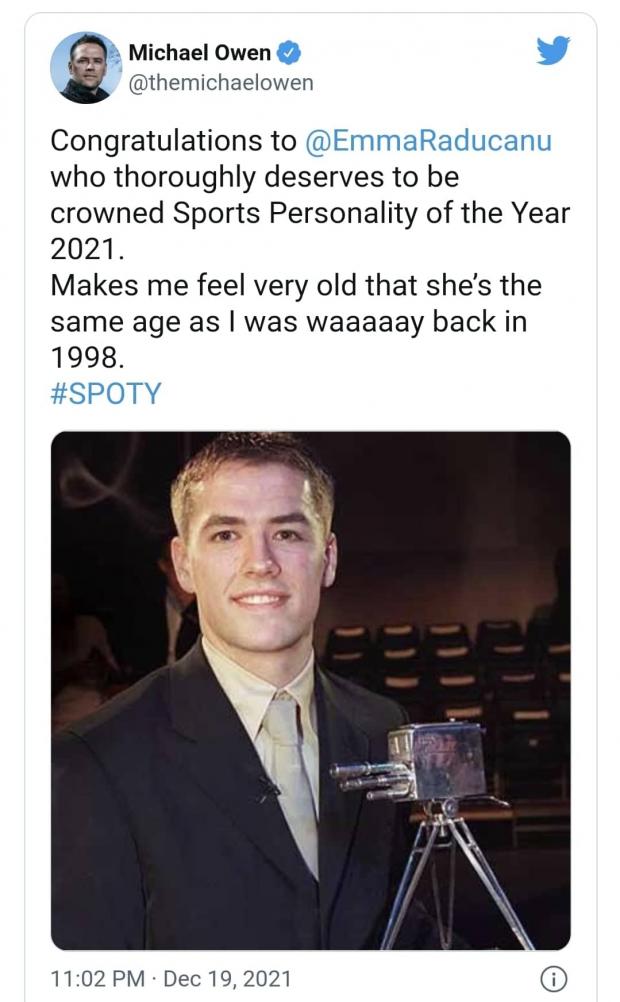The image size is (620, 1002).
Task: Click the Michael Owen display name
Action: pos(199,54)
